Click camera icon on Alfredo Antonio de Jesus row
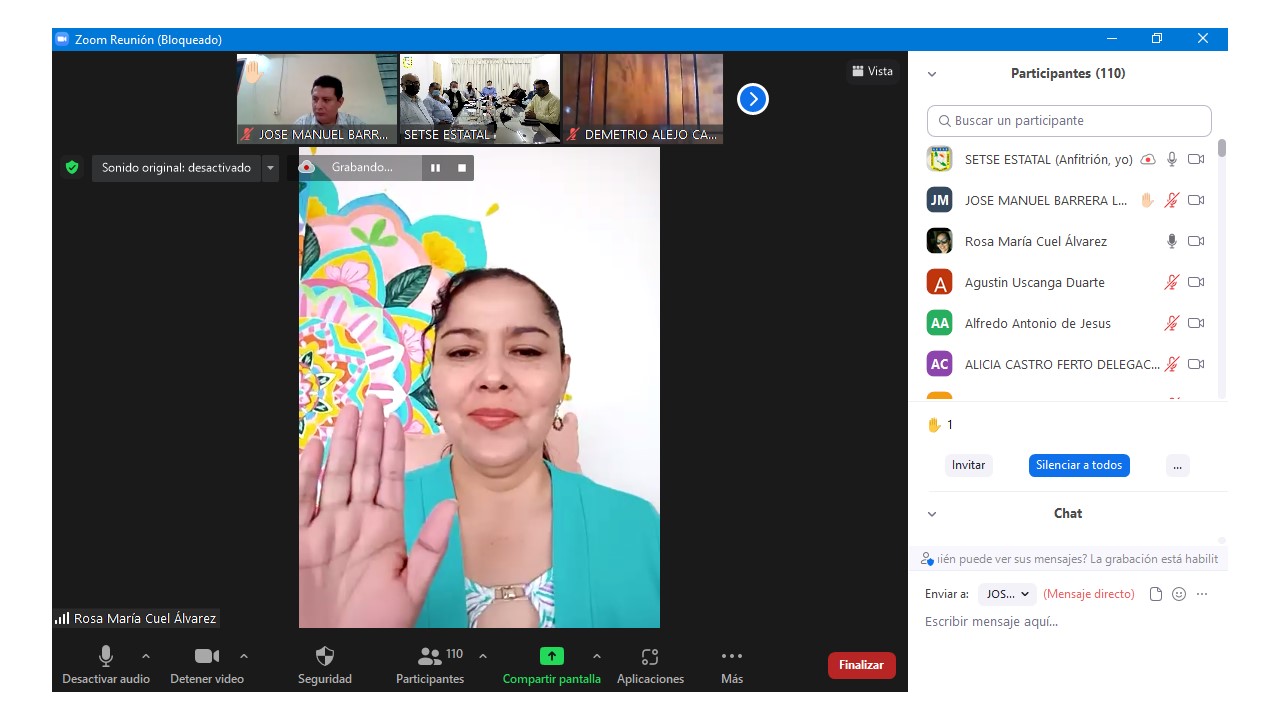 coord(1196,323)
